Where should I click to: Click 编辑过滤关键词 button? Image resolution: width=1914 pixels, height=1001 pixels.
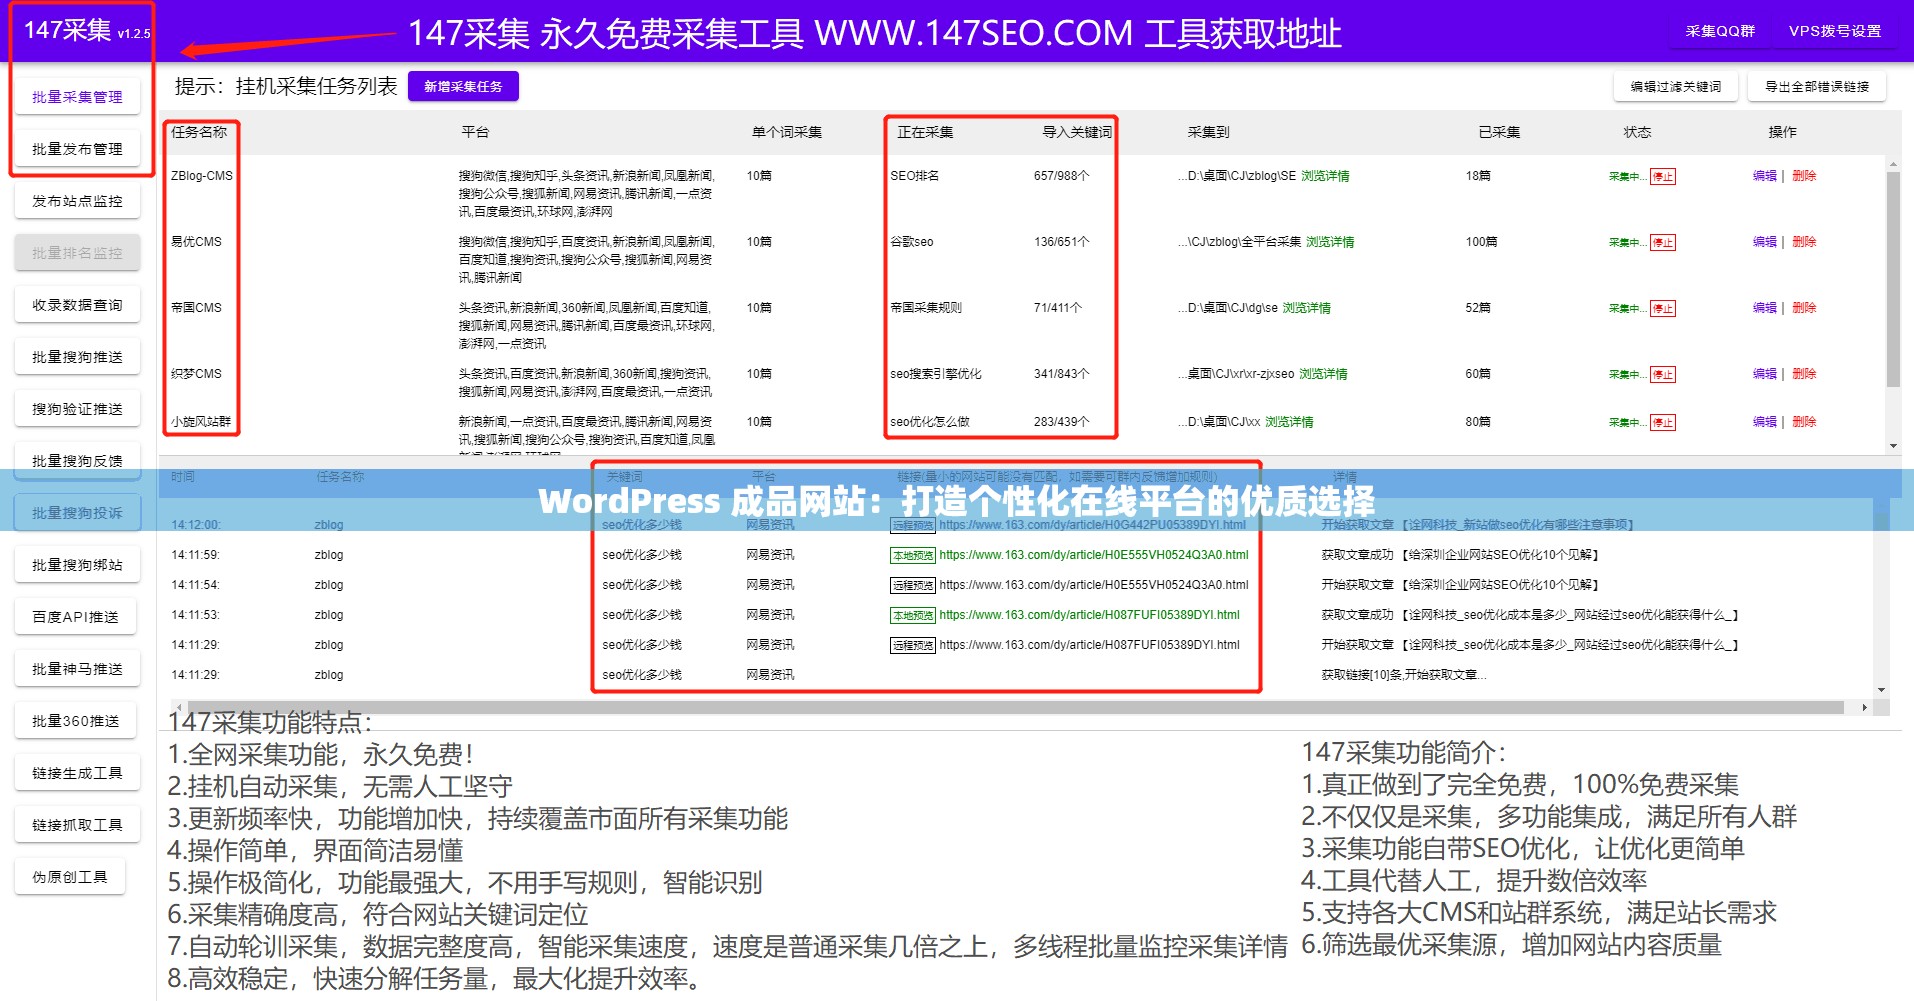1674,86
